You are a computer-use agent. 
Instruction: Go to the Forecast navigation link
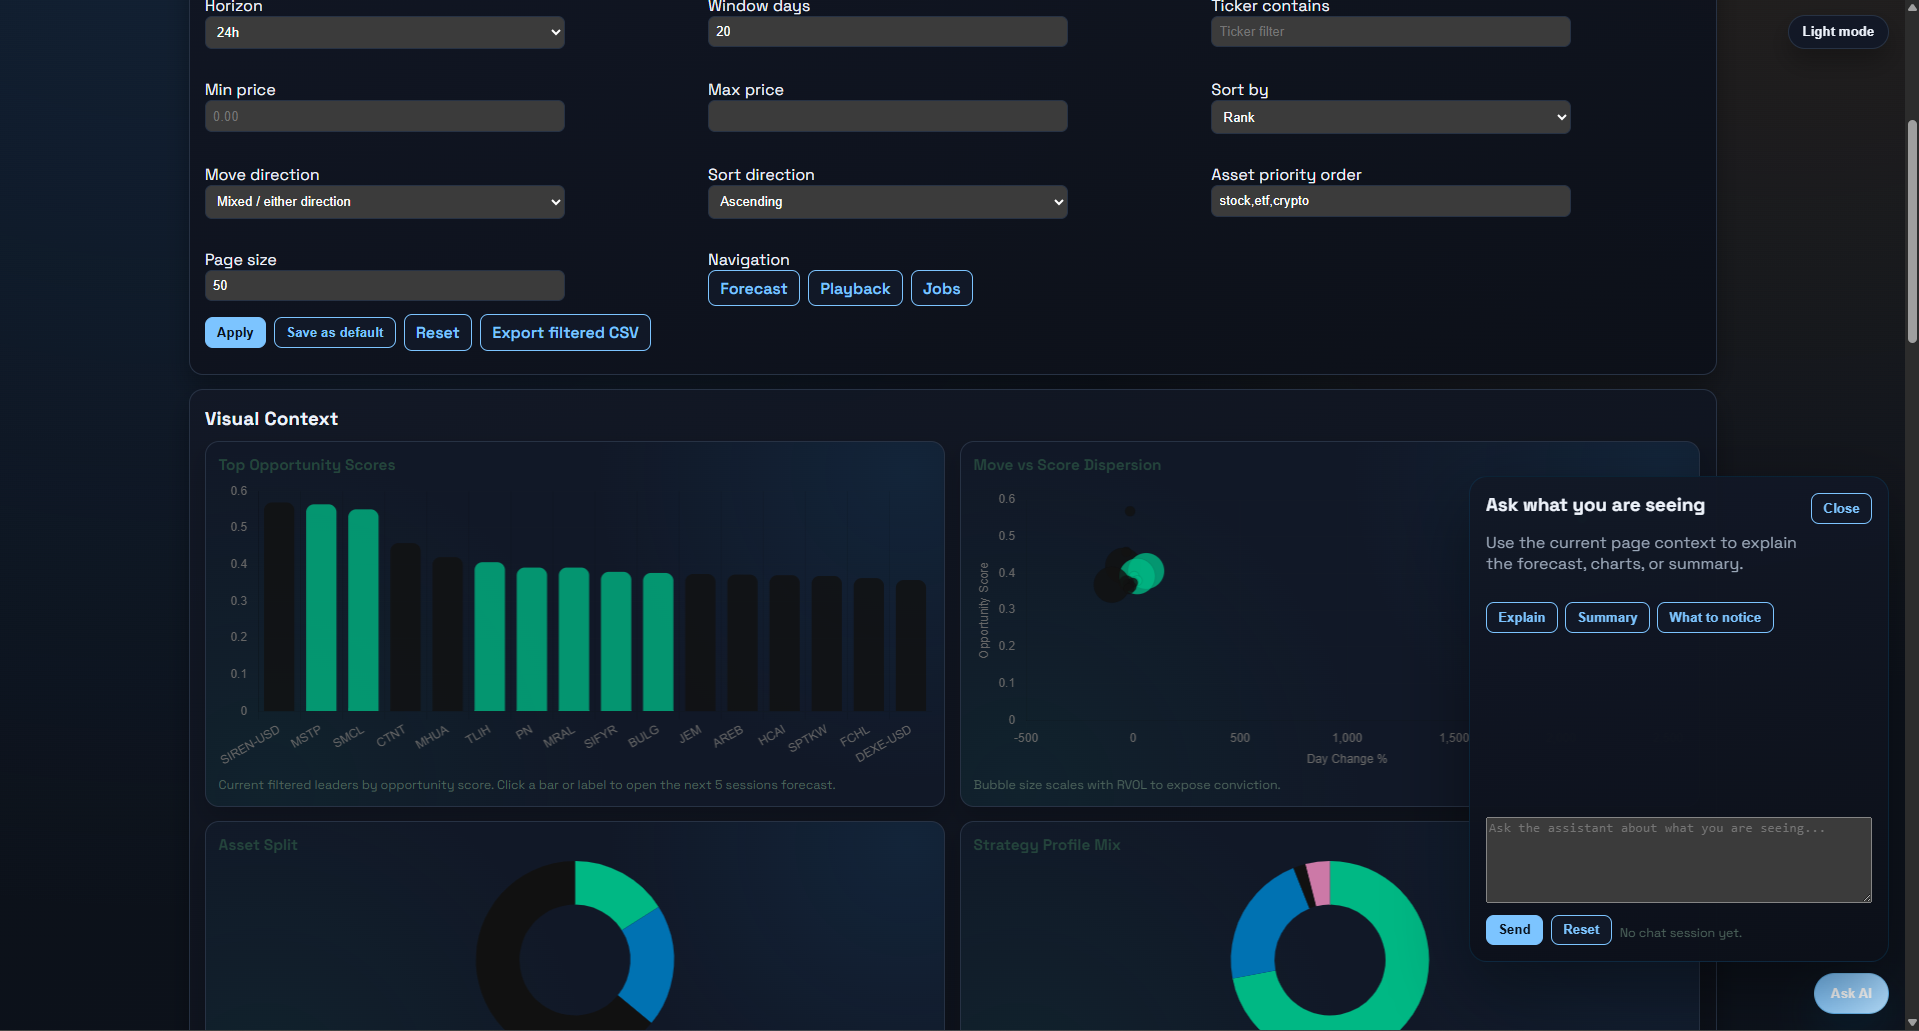click(753, 289)
